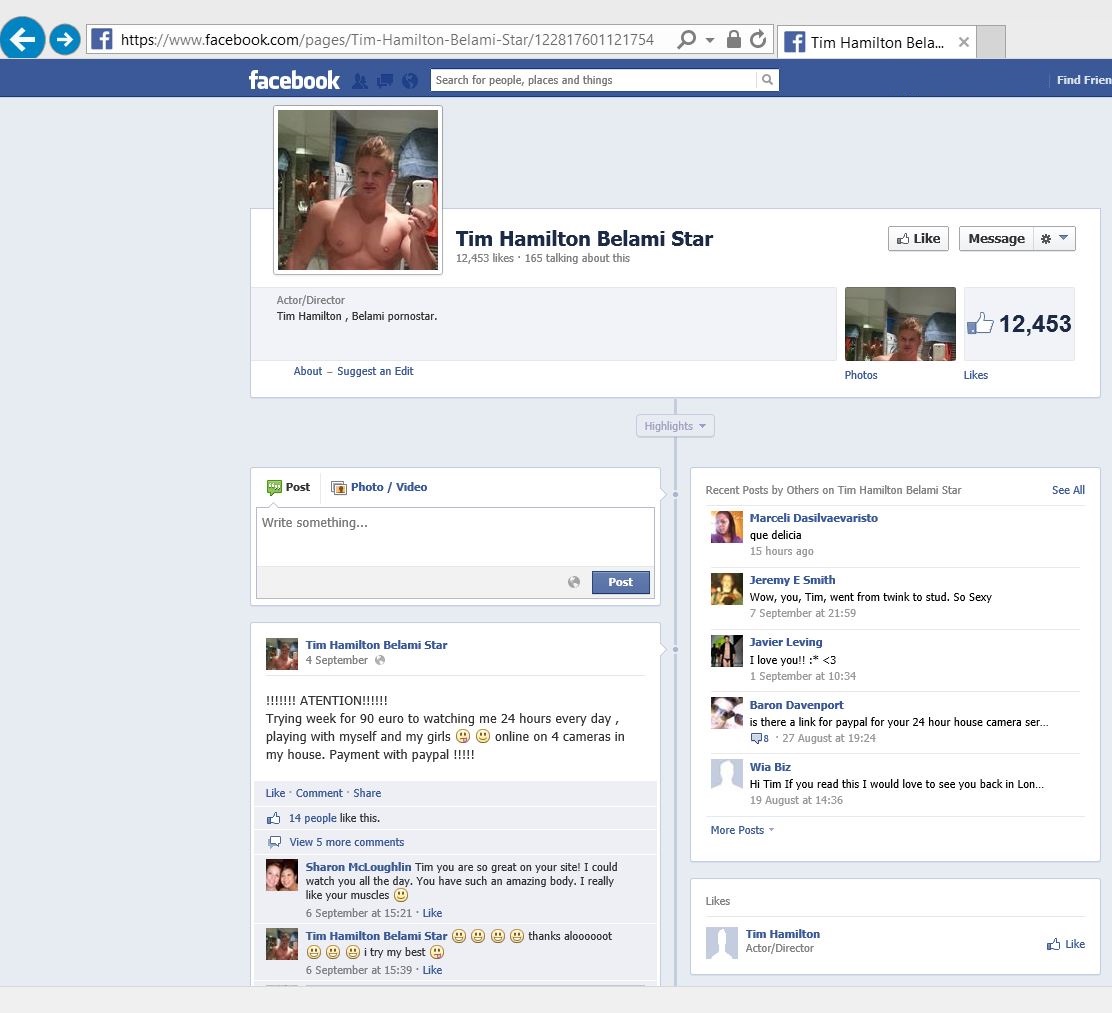
Task: Open Tim Hamilton Belami Star post author link
Action: 377,645
